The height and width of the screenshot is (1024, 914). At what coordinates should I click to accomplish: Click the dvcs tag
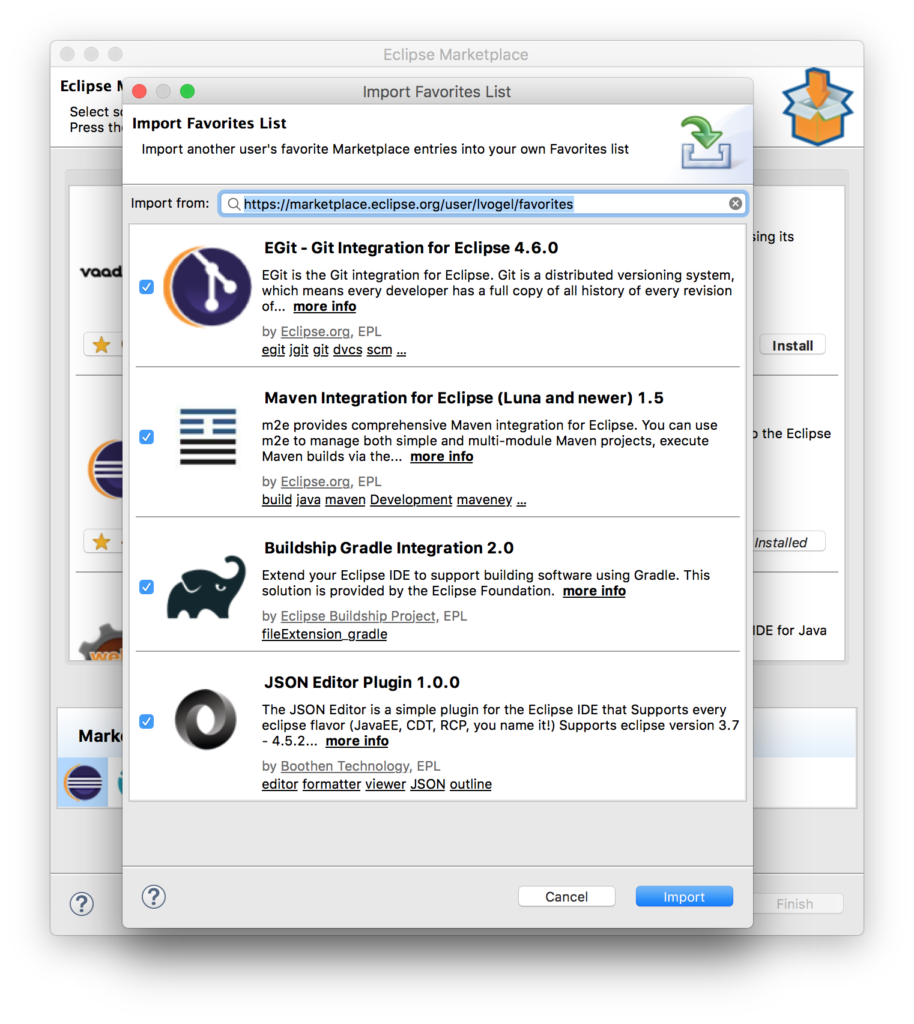click(347, 350)
